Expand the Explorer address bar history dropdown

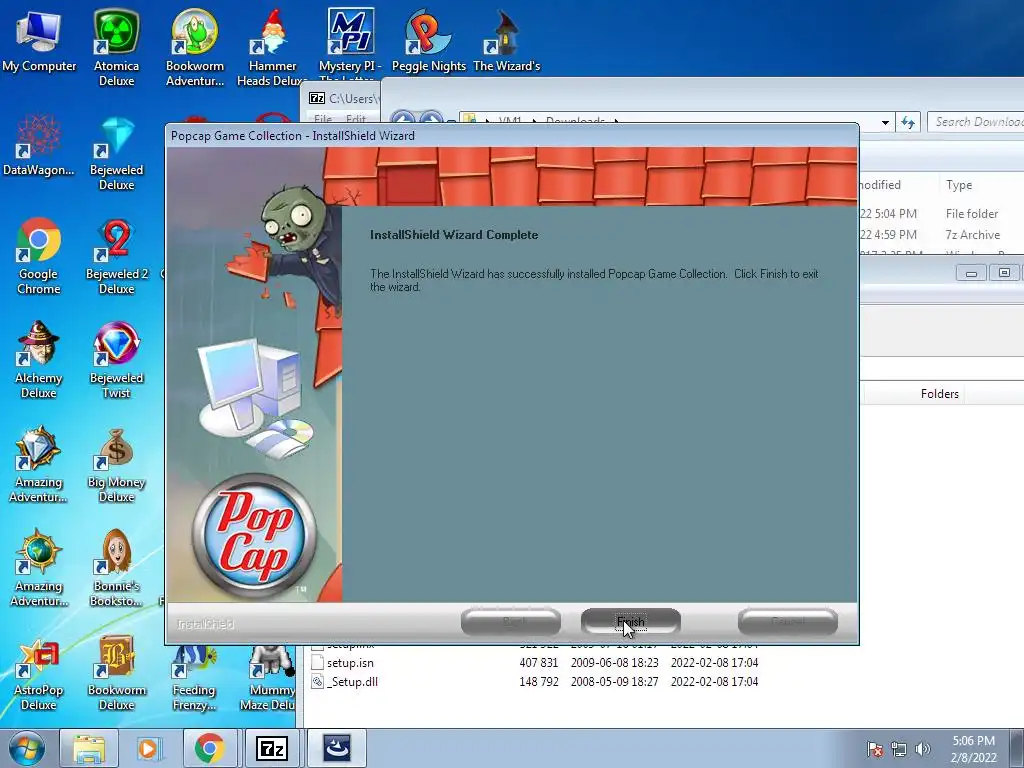tap(885, 122)
